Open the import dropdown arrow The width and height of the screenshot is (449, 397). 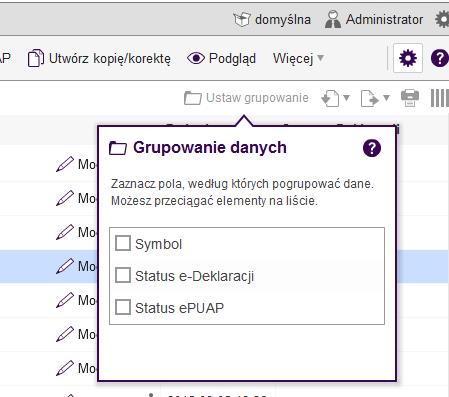[x=346, y=98]
